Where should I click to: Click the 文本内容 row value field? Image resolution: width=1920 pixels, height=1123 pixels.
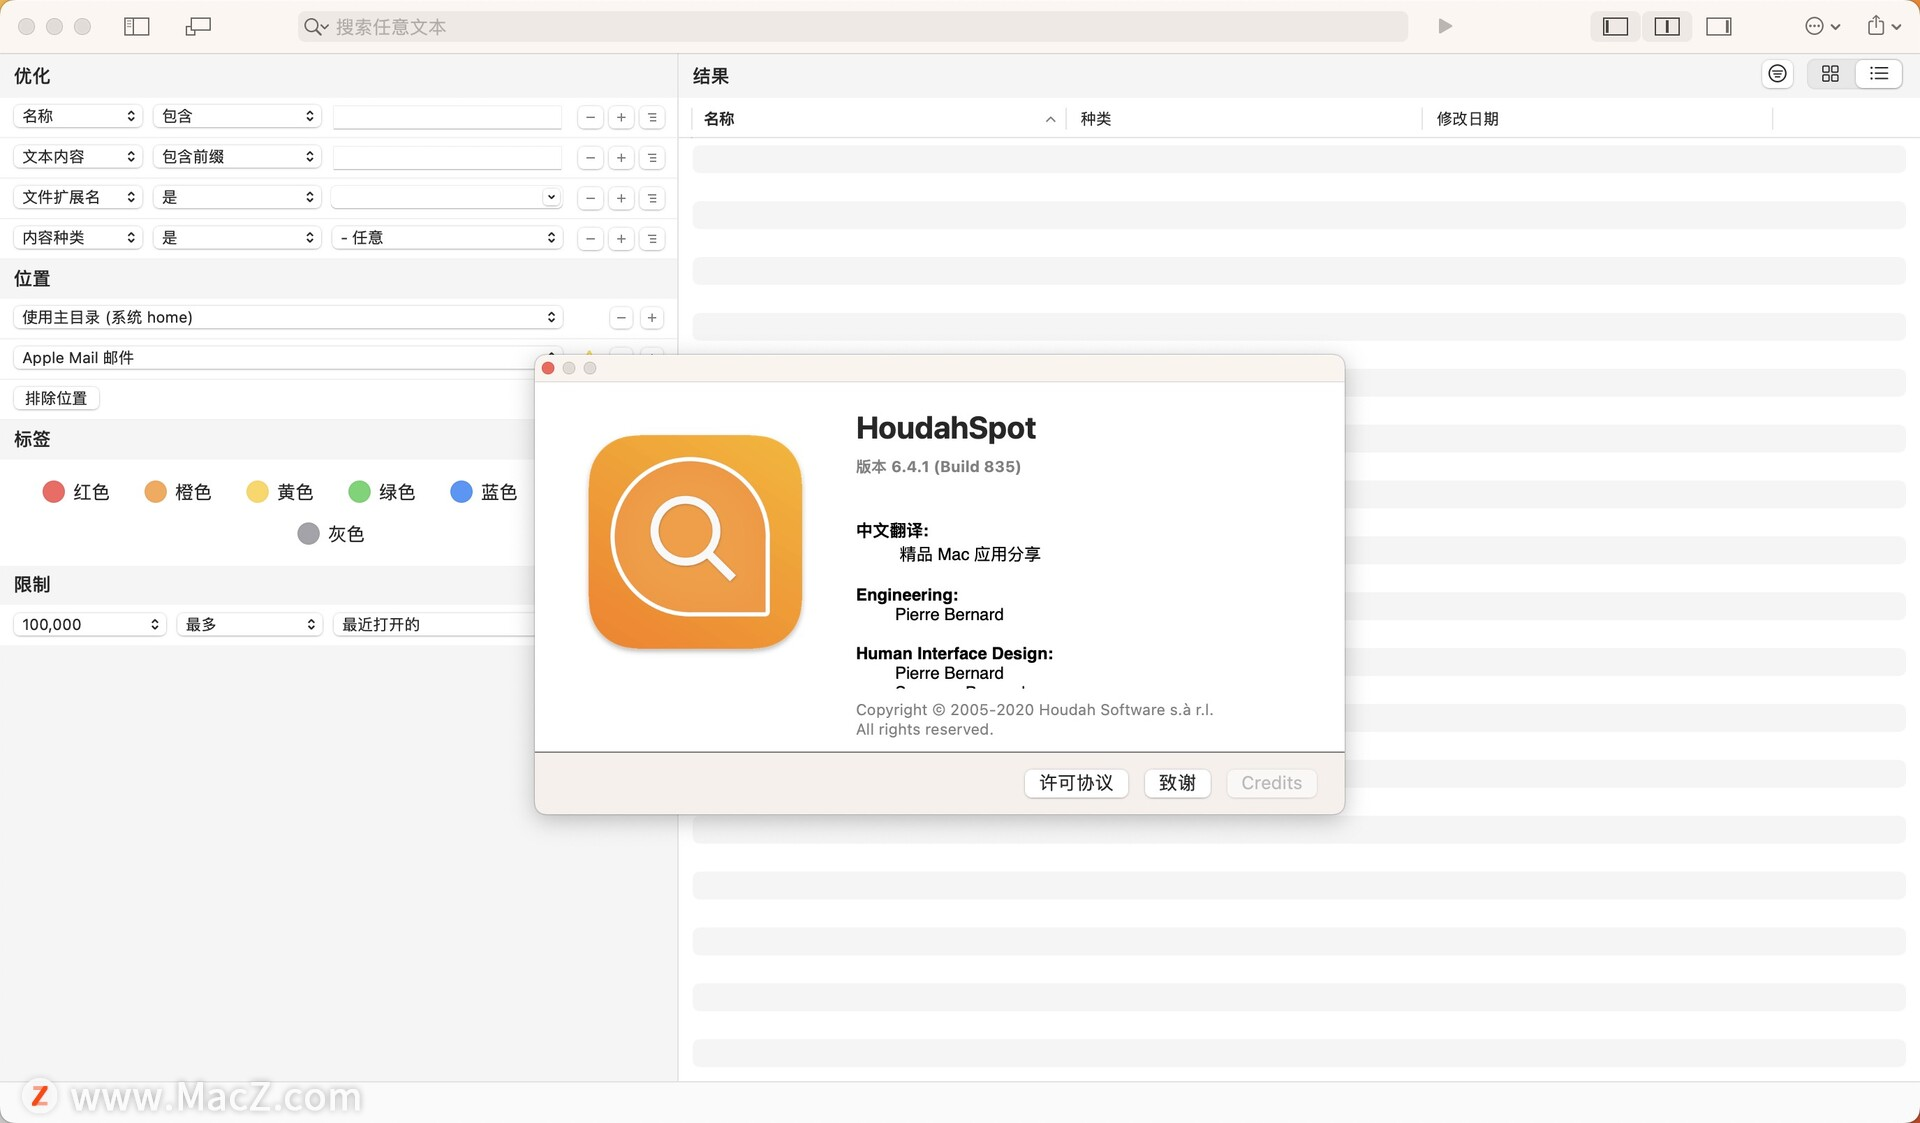[447, 158]
